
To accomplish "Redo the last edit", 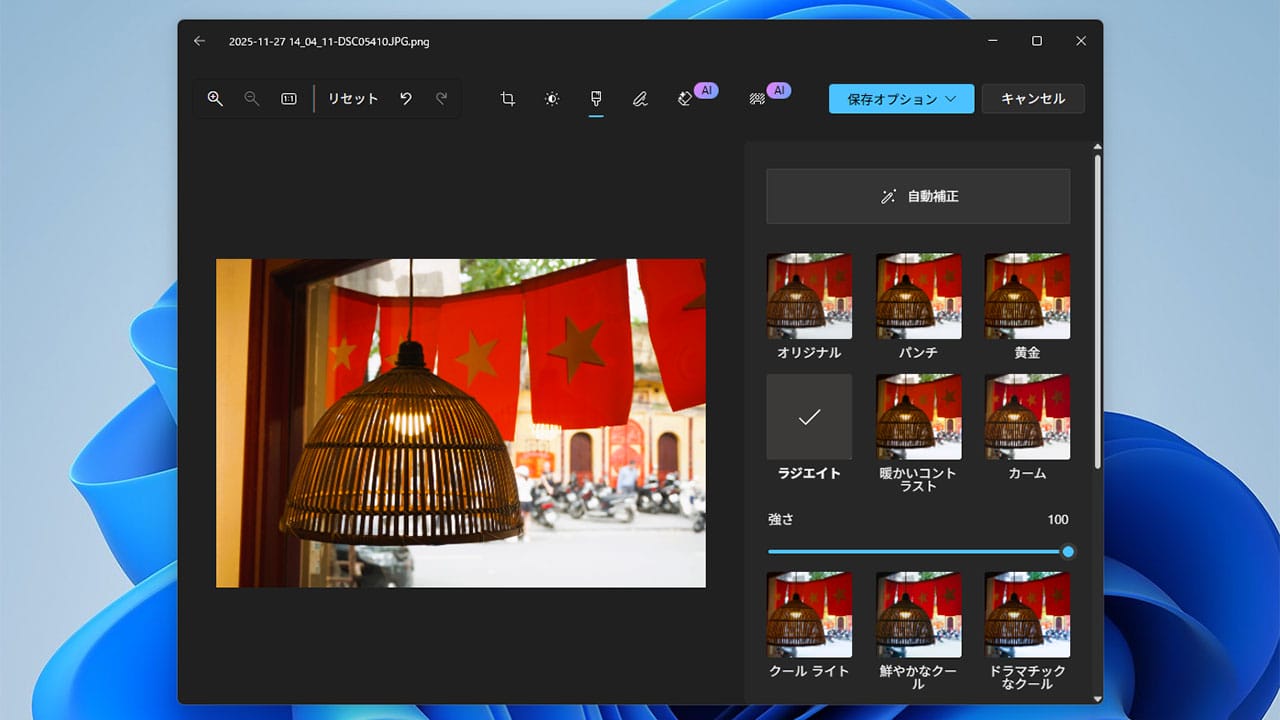I will pyautogui.click(x=440, y=98).
